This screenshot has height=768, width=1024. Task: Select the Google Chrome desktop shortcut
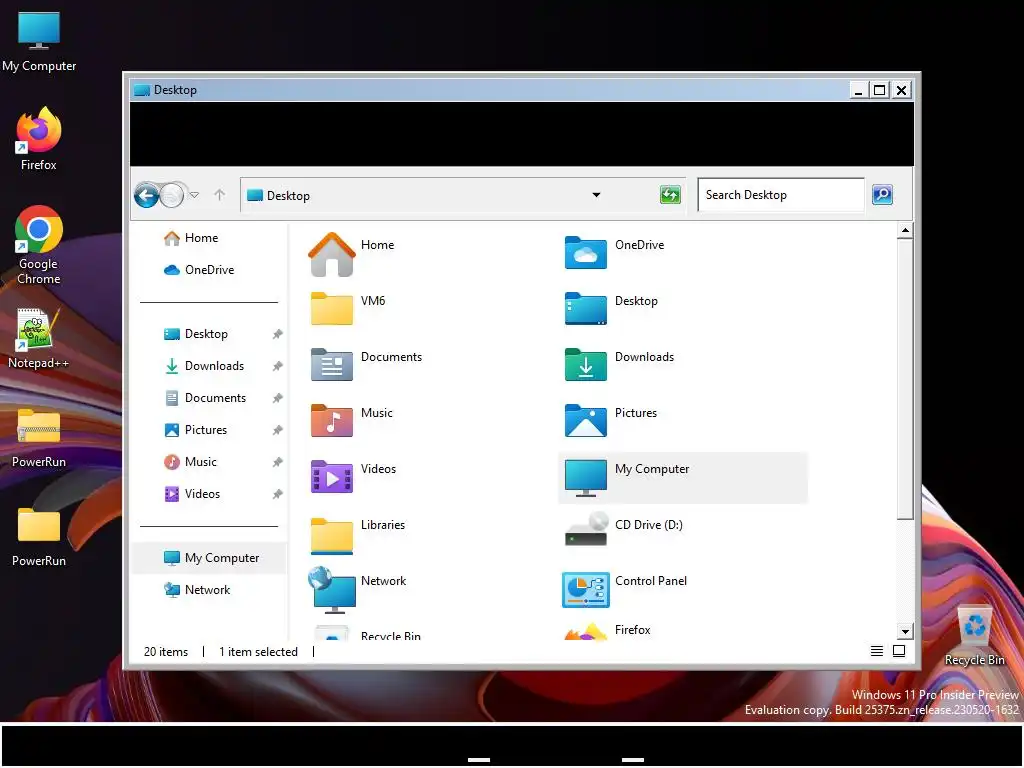[x=39, y=245]
